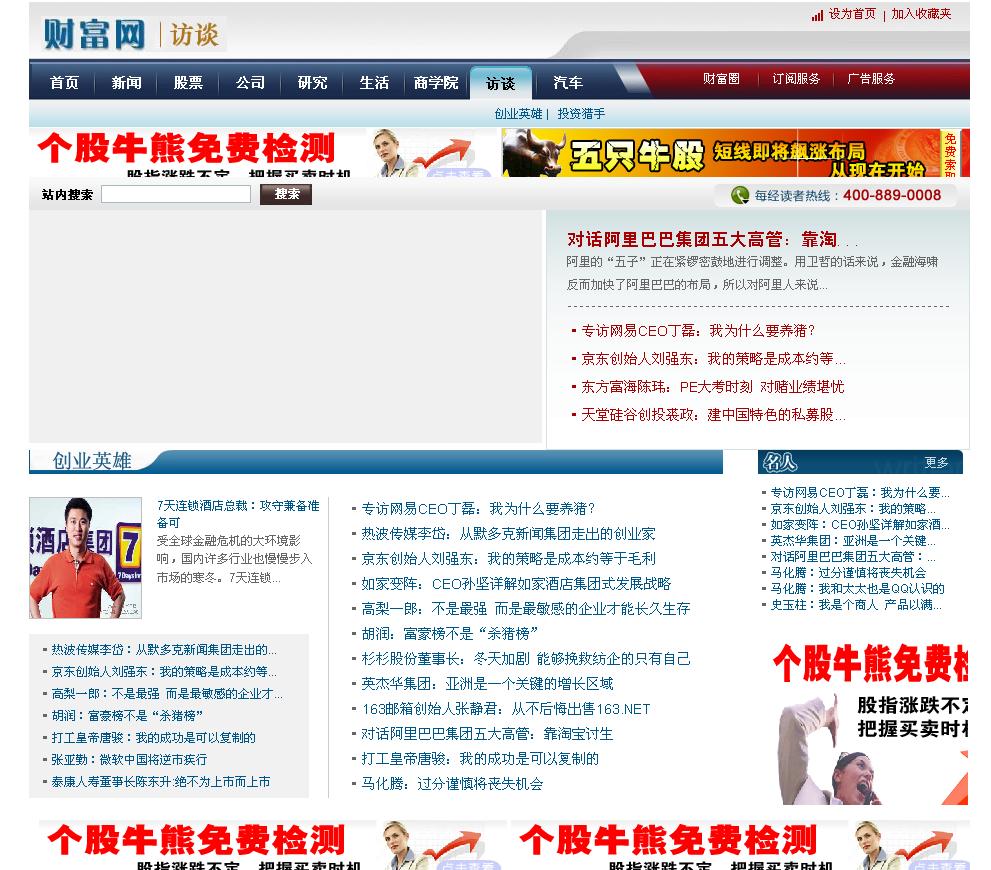Screen dimensions: 991x870
Task: Click the 设为首页 link
Action: pyautogui.click(x=852, y=14)
